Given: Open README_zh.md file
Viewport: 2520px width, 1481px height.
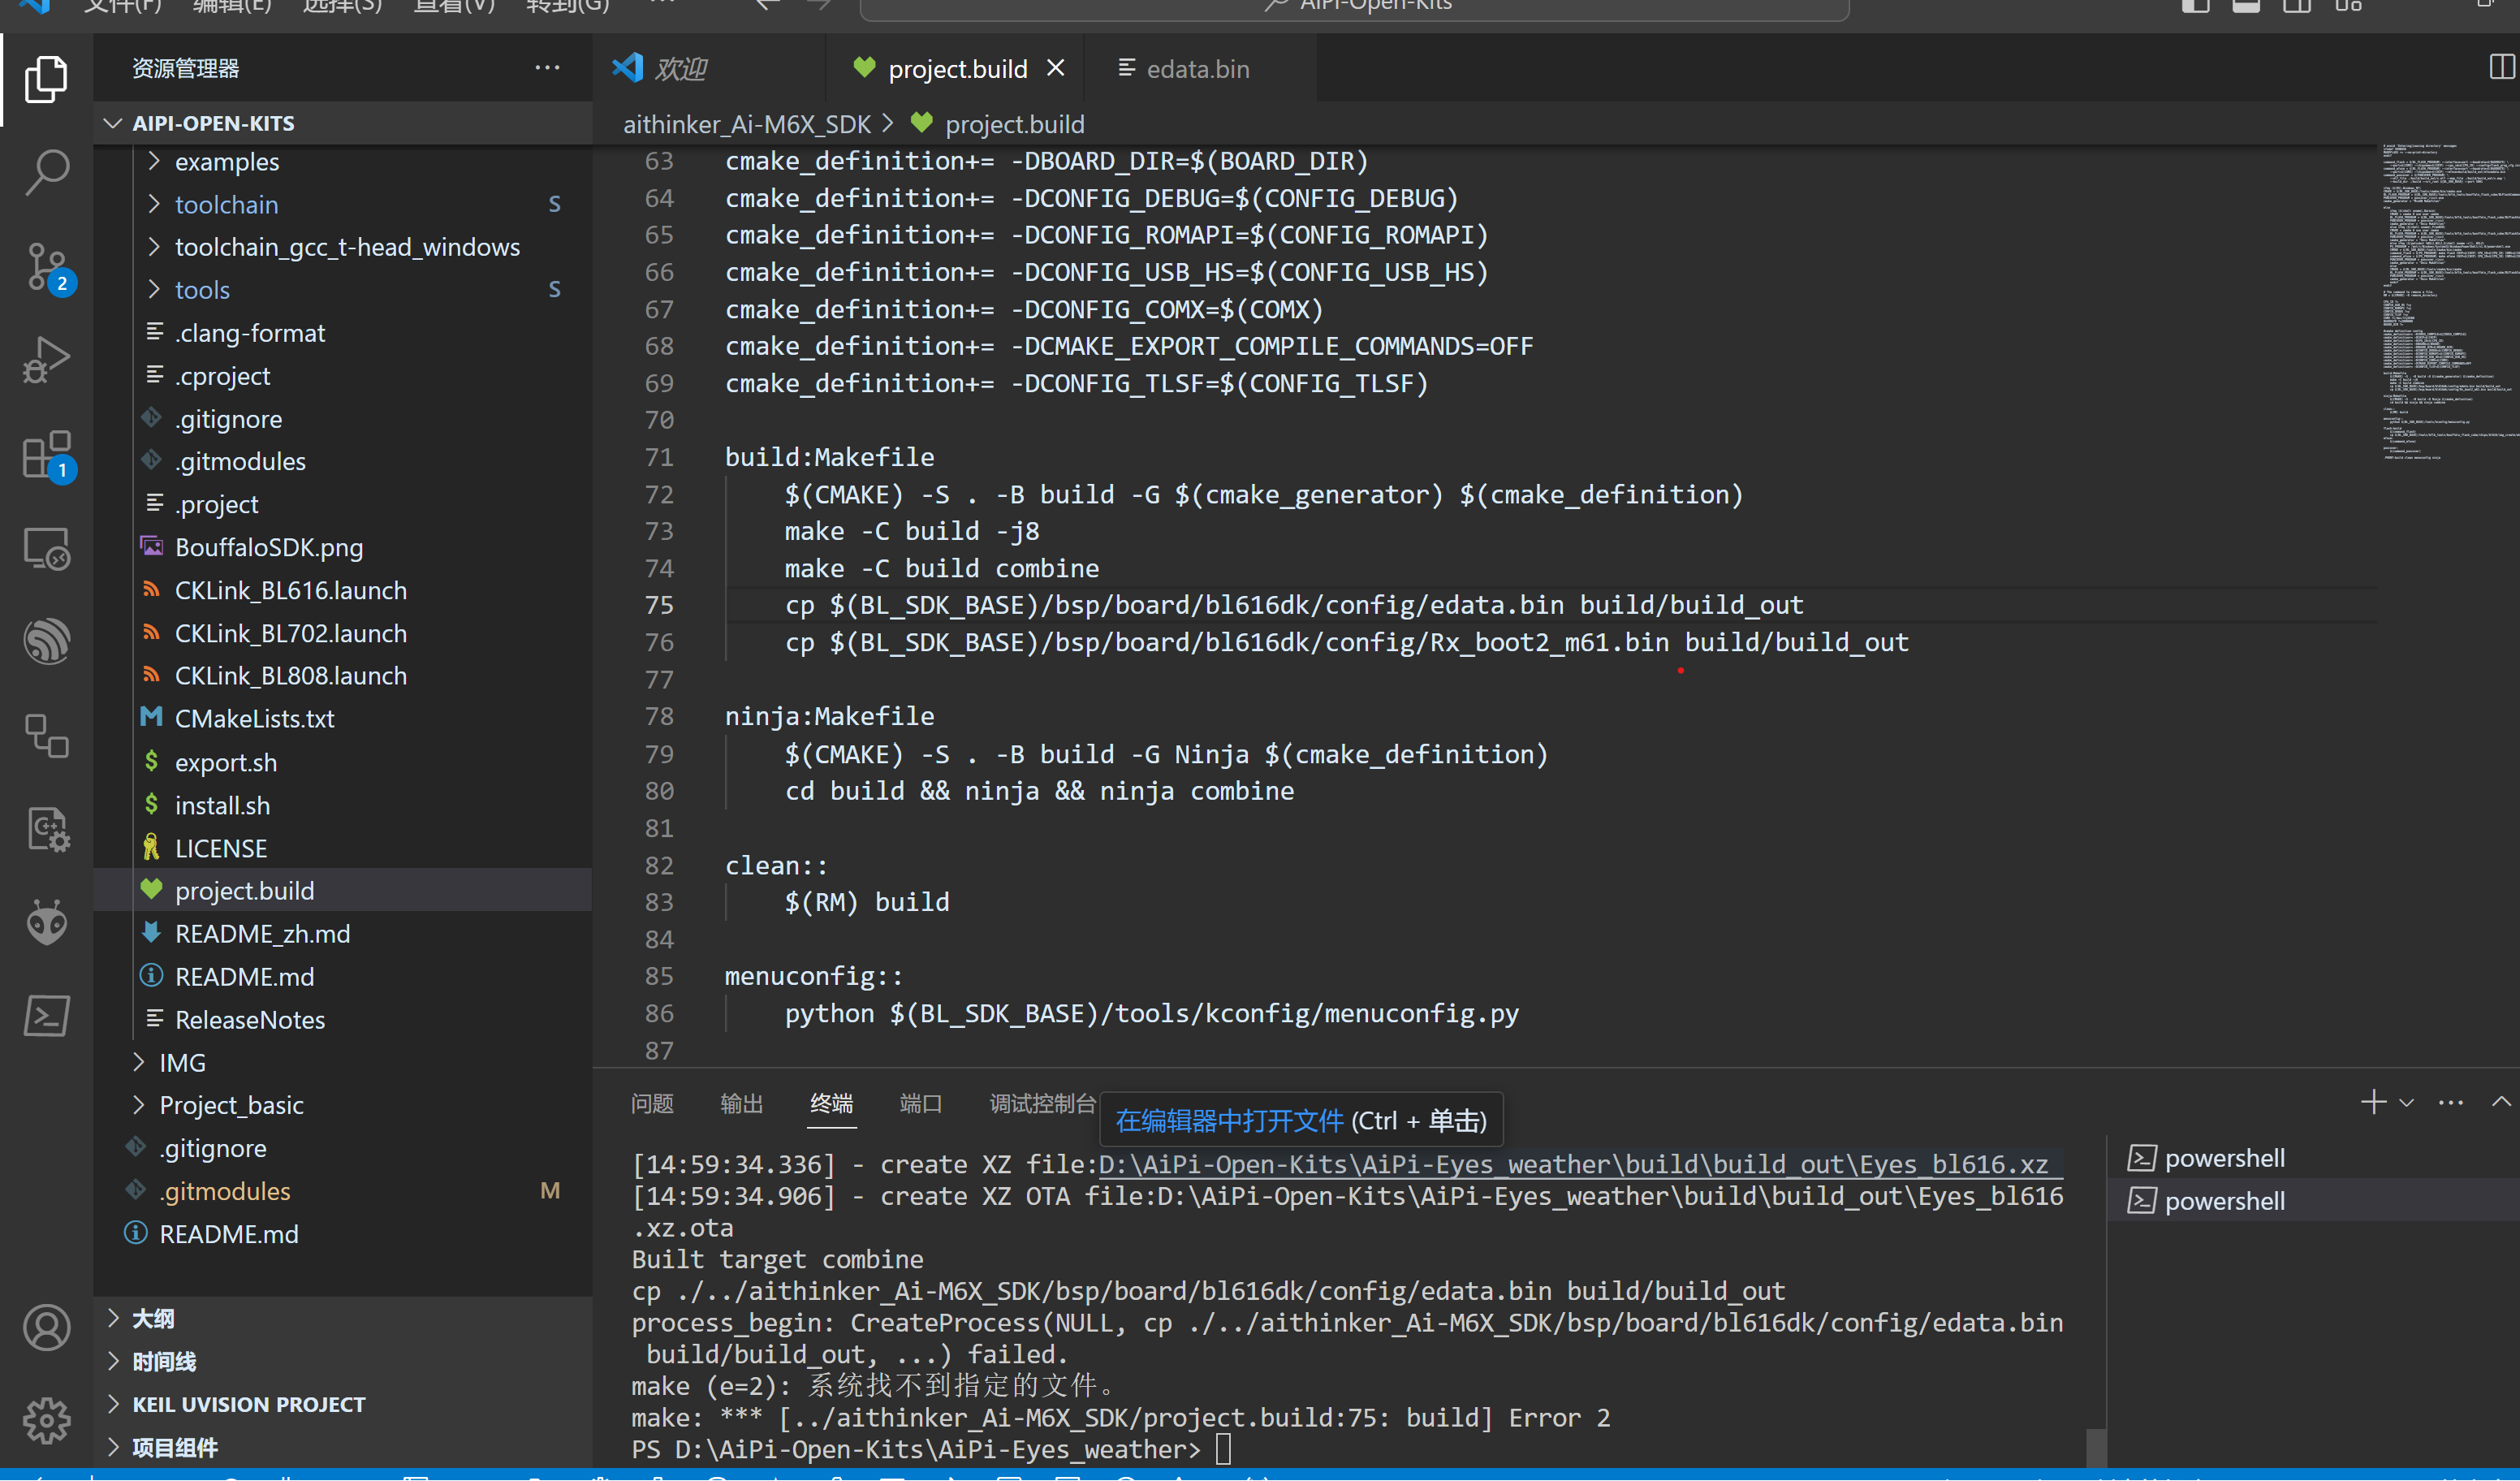Looking at the screenshot, I should pyautogui.click(x=343, y=933).
